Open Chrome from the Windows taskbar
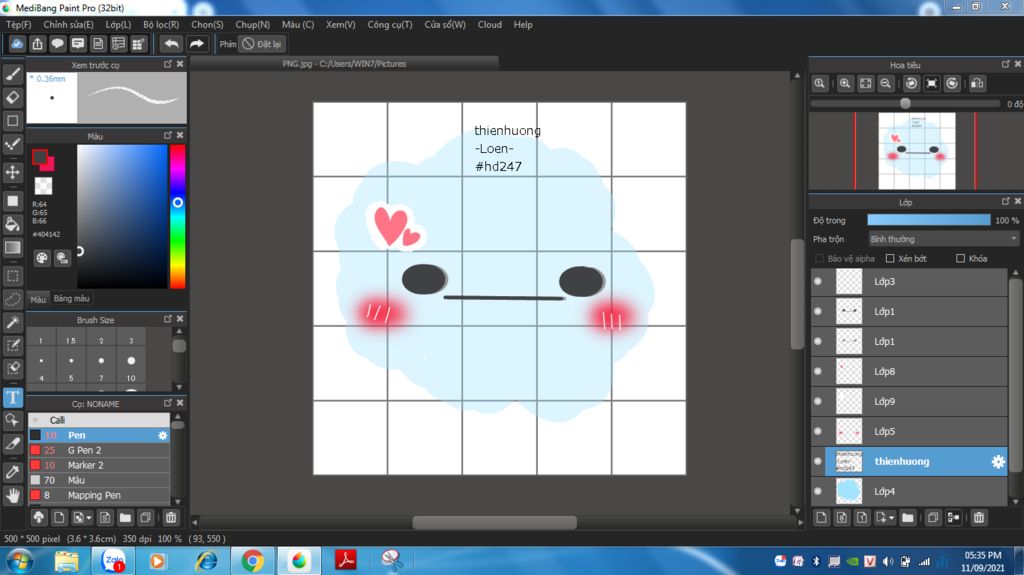1024x575 pixels. point(252,561)
